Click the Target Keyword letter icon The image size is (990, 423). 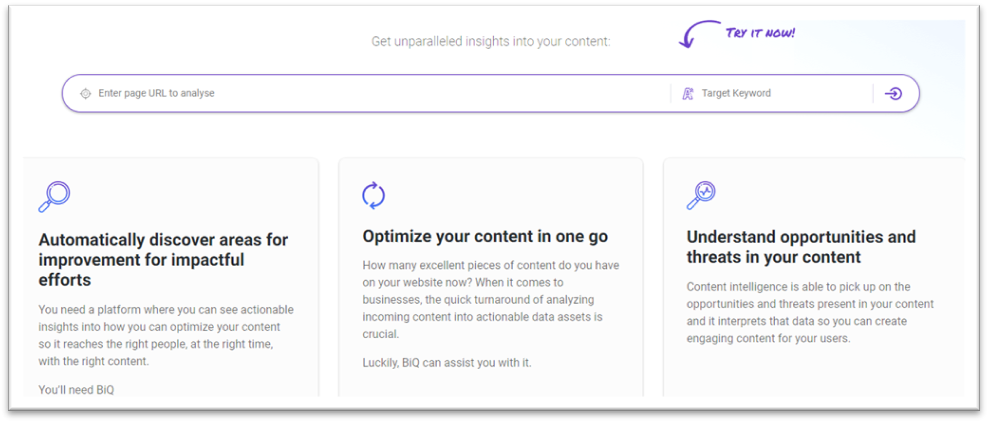[x=688, y=93]
